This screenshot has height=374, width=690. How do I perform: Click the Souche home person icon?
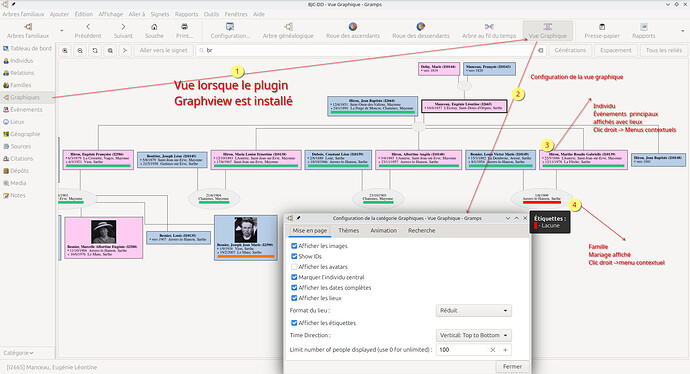(x=154, y=30)
